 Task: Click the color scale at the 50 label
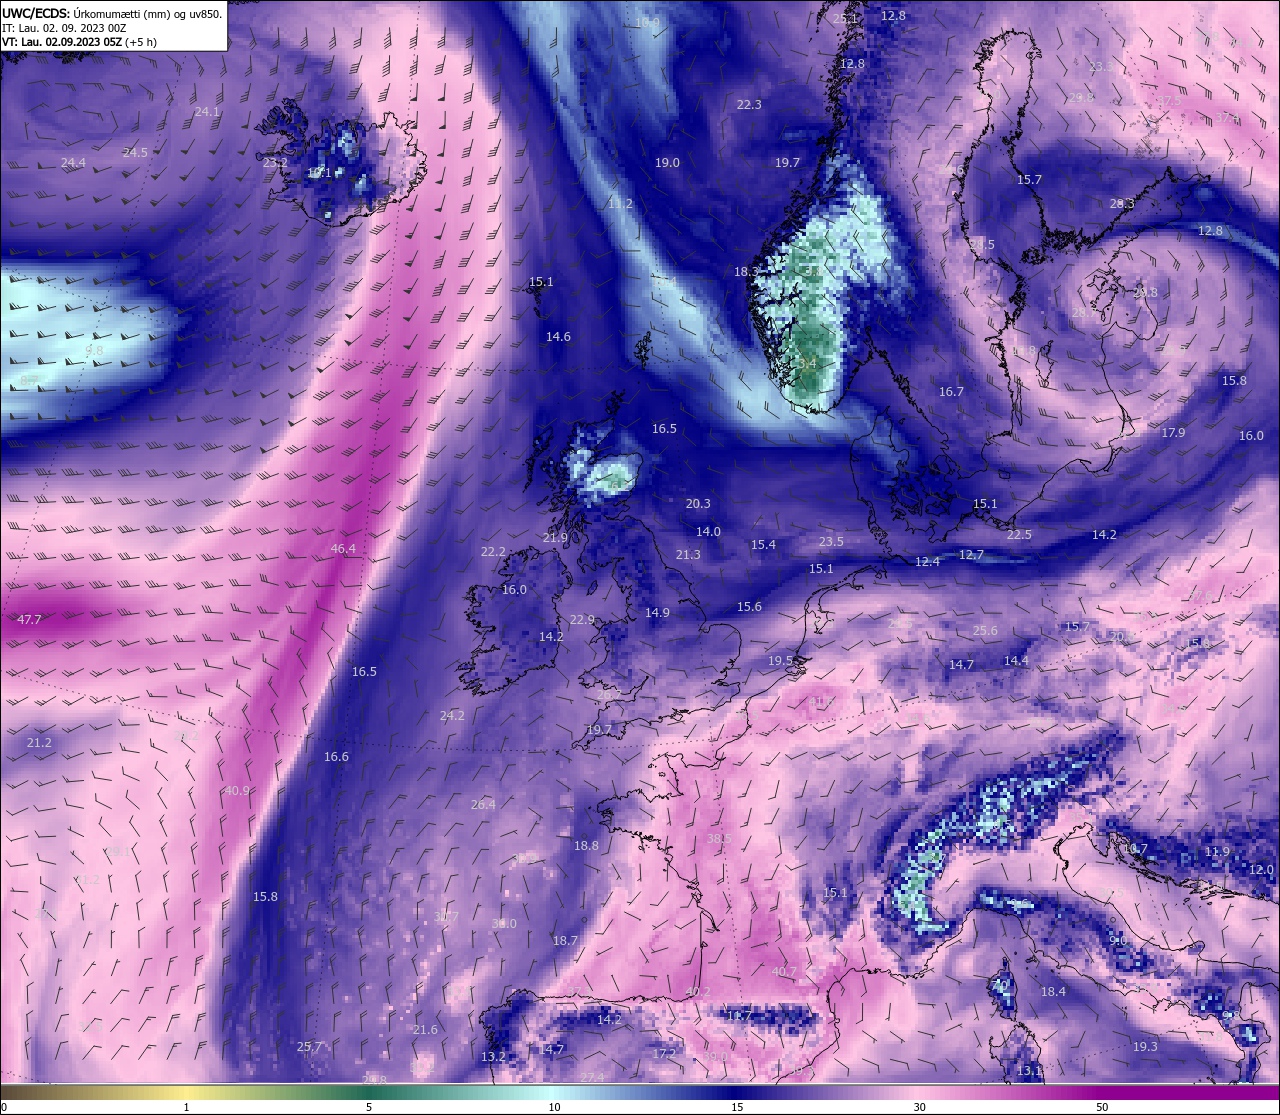tap(1102, 1107)
